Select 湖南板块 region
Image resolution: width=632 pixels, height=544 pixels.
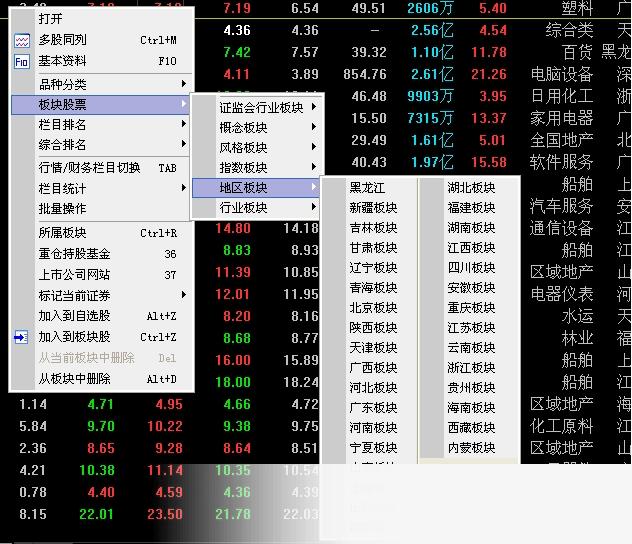click(469, 228)
